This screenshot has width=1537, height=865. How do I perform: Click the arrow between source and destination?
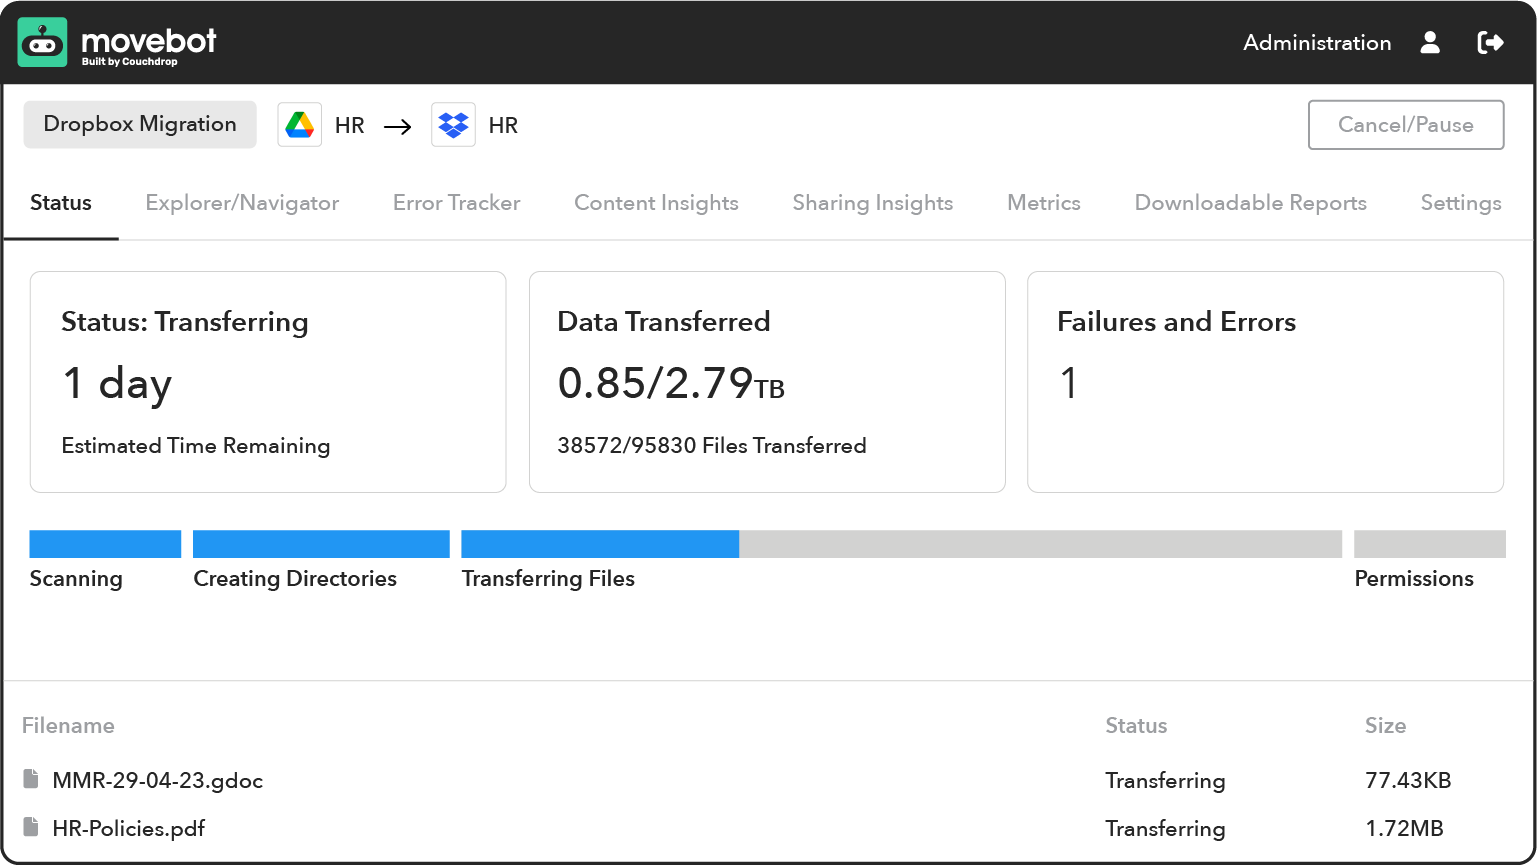pyautogui.click(x=397, y=126)
